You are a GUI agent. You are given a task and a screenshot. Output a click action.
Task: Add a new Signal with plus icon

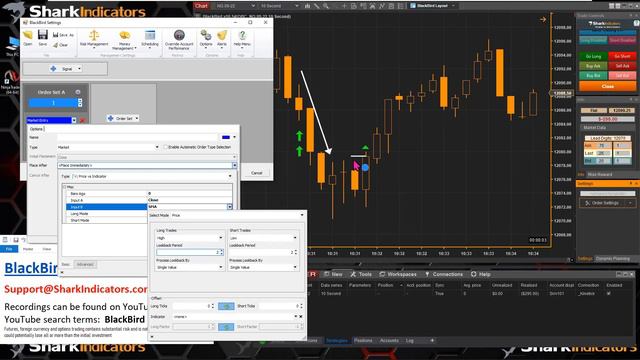tap(53, 69)
